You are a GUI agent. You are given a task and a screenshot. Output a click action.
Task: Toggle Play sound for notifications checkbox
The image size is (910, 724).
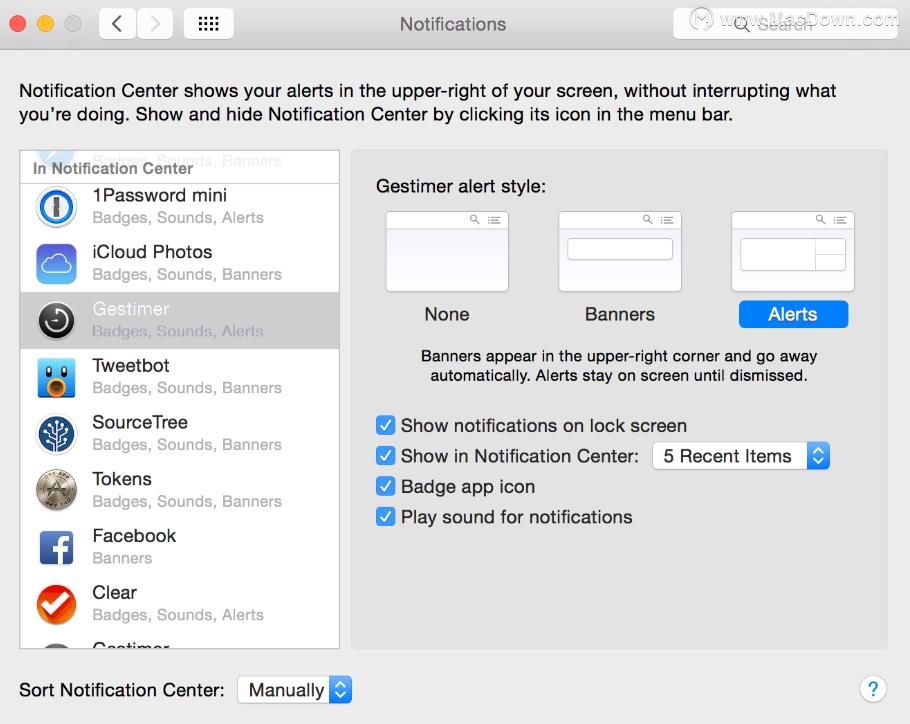pyautogui.click(x=385, y=516)
